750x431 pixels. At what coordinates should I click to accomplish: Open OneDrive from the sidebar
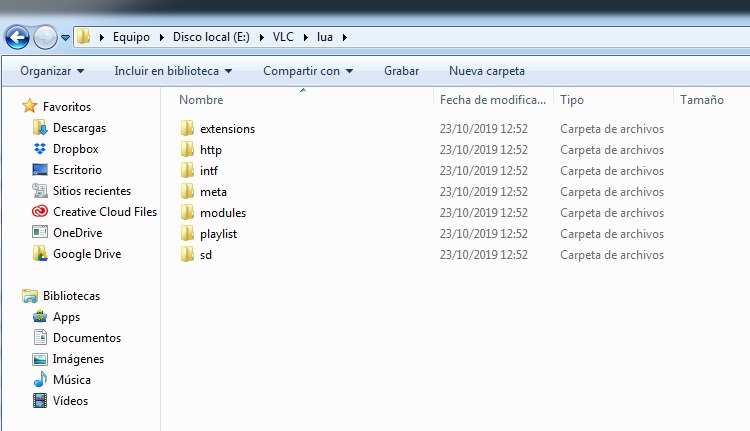tap(40, 233)
